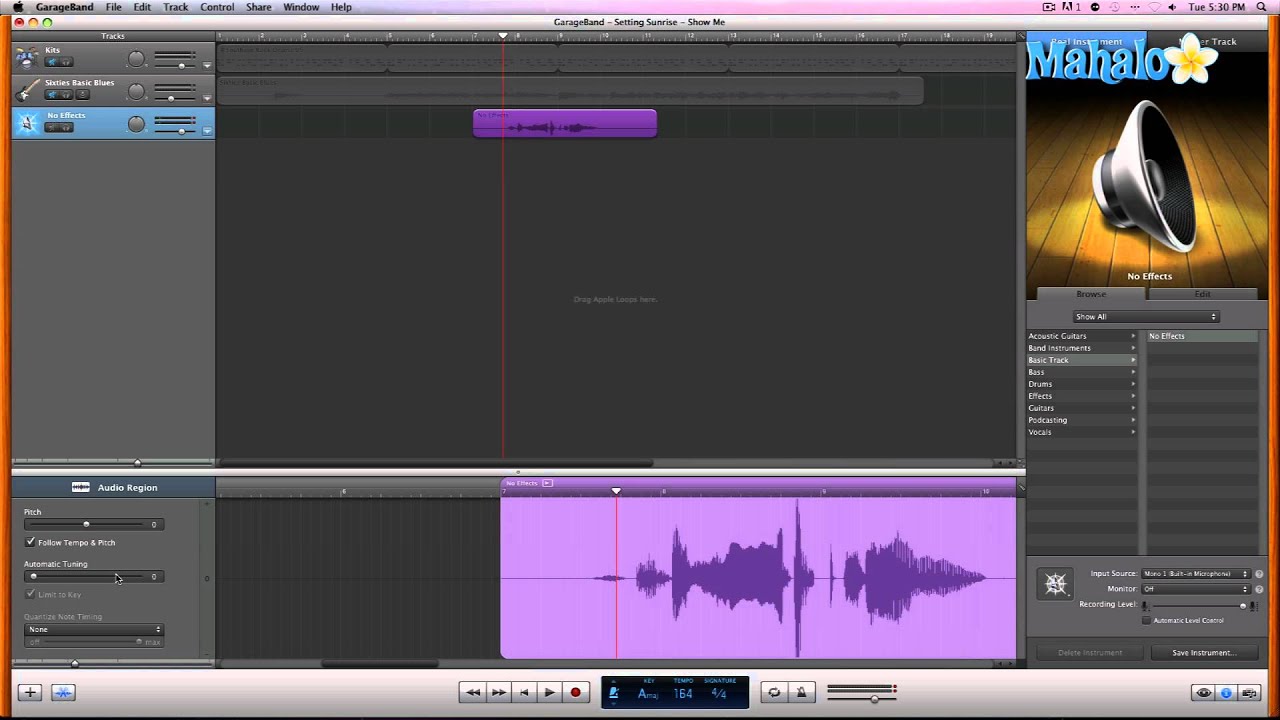Select the Effects category
Viewport: 1280px width, 720px height.
point(1082,396)
